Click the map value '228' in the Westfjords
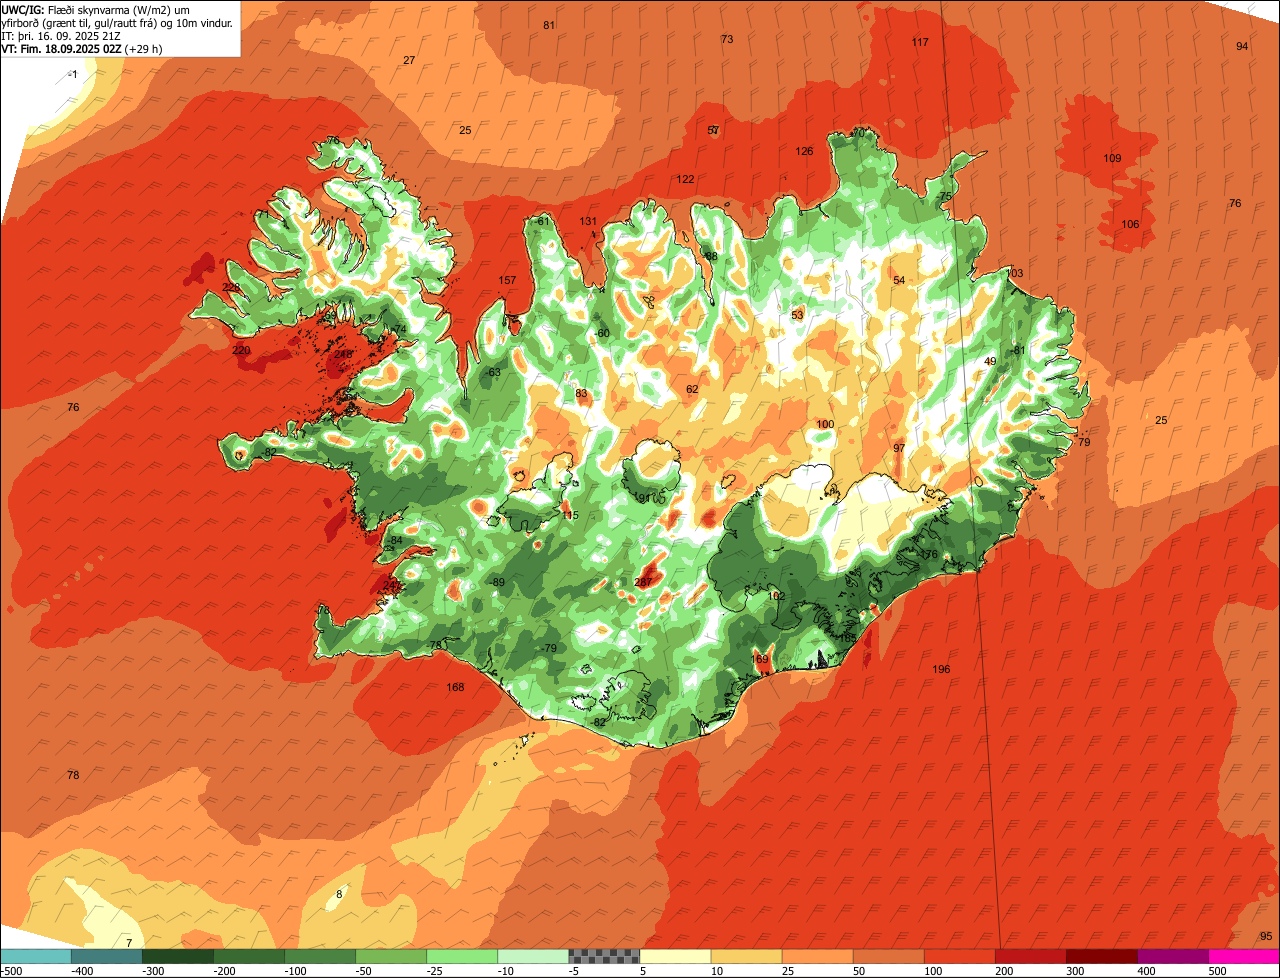 coord(231,287)
